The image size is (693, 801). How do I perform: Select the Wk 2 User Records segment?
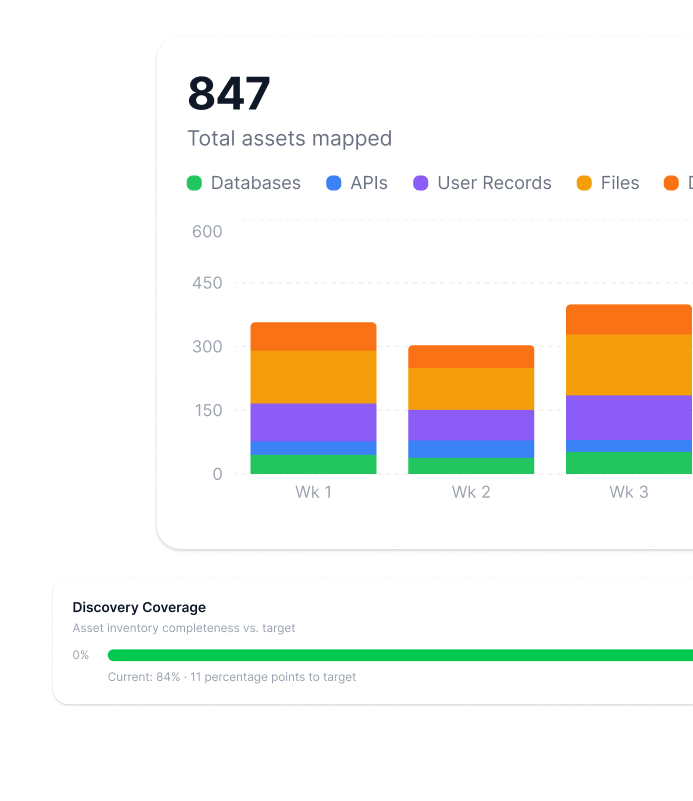(x=471, y=425)
